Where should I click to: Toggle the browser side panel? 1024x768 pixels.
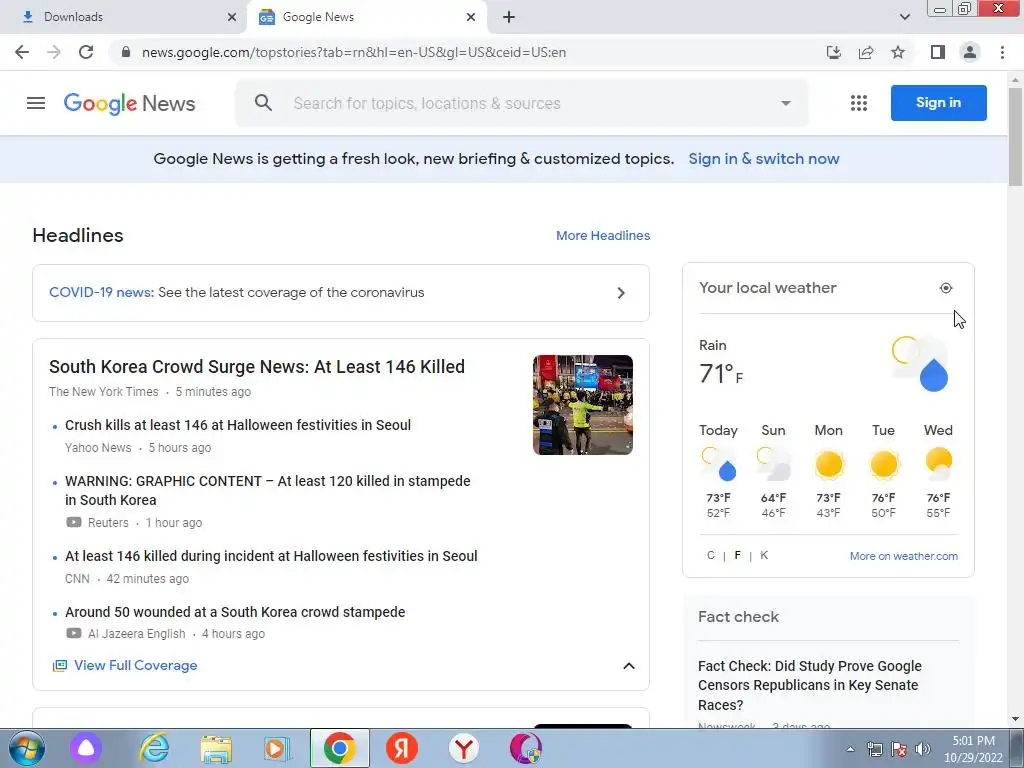pyautogui.click(x=938, y=52)
